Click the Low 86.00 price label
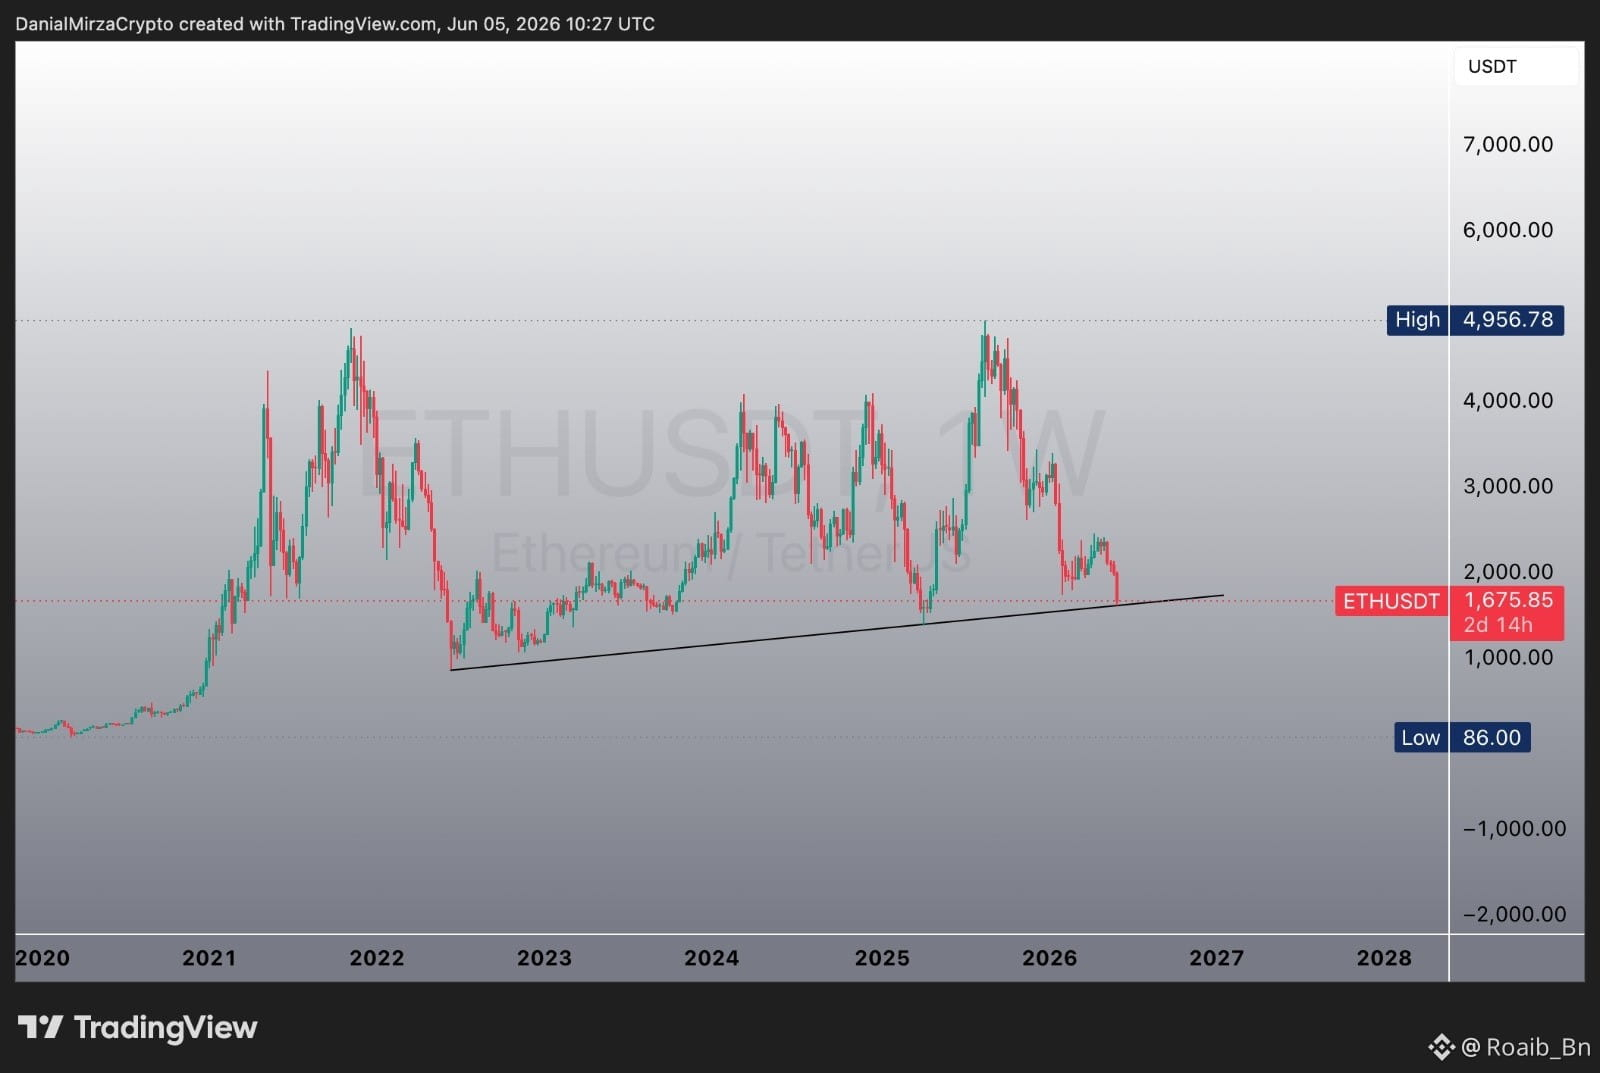The width and height of the screenshot is (1600, 1073). (1462, 738)
